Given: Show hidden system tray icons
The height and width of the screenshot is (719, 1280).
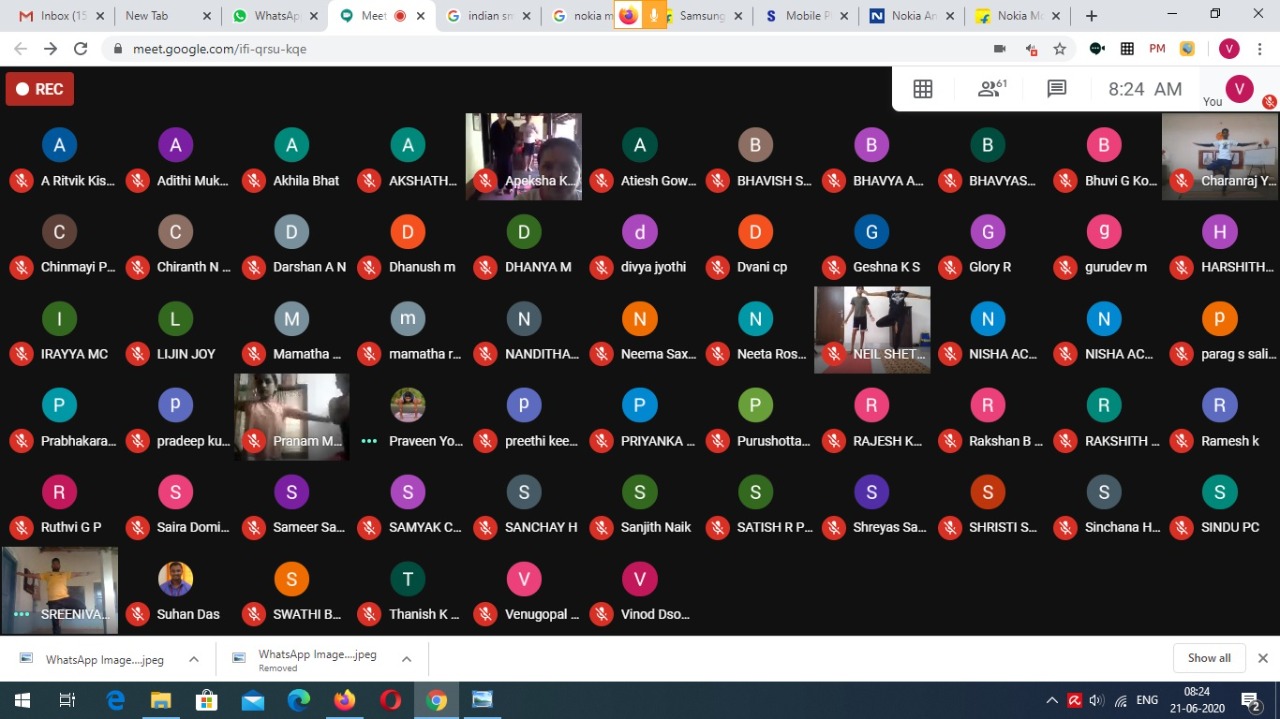Looking at the screenshot, I should (x=1051, y=700).
